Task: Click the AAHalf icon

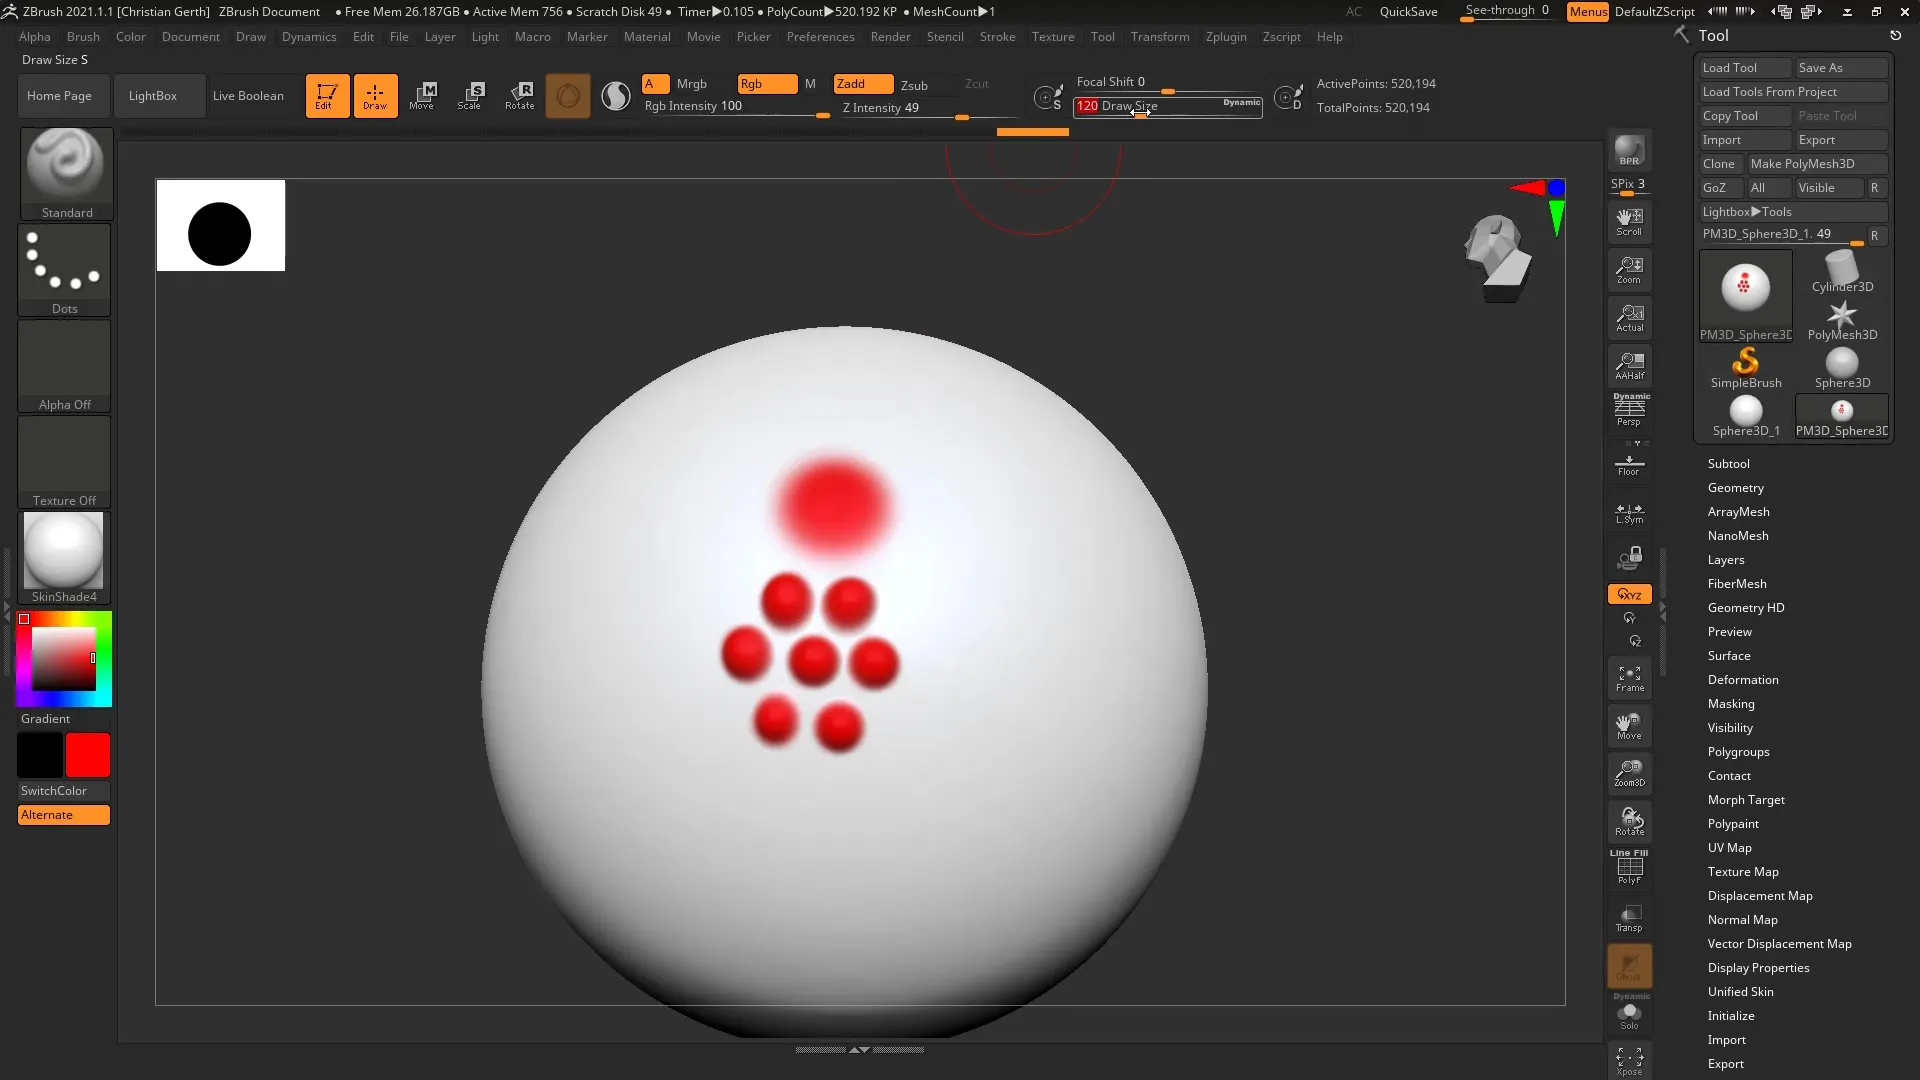Action: pos(1629,366)
